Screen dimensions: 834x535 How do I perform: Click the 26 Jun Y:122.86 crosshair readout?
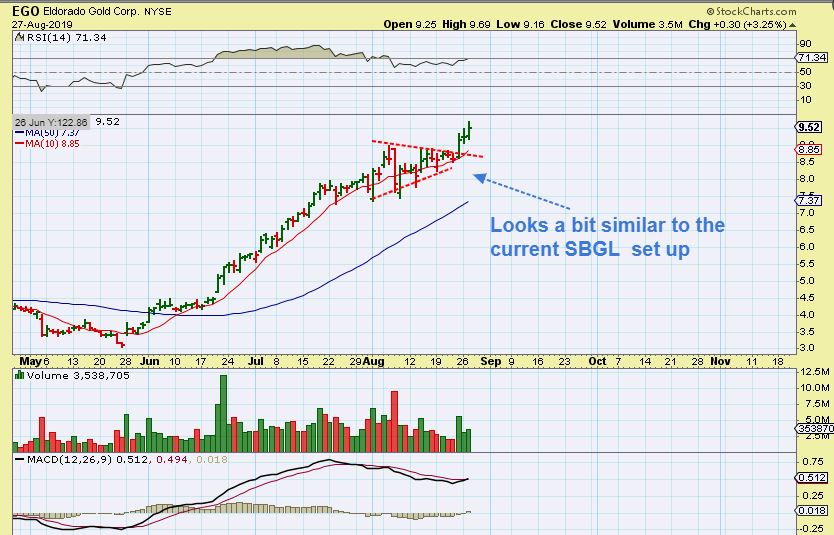click(x=51, y=122)
